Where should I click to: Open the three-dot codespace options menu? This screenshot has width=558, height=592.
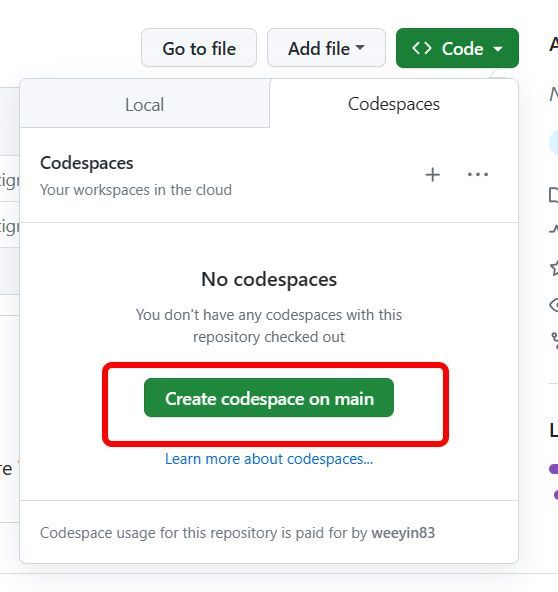click(x=478, y=174)
